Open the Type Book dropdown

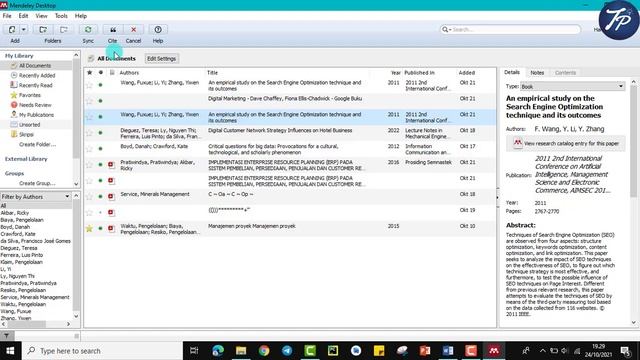pyautogui.click(x=572, y=87)
